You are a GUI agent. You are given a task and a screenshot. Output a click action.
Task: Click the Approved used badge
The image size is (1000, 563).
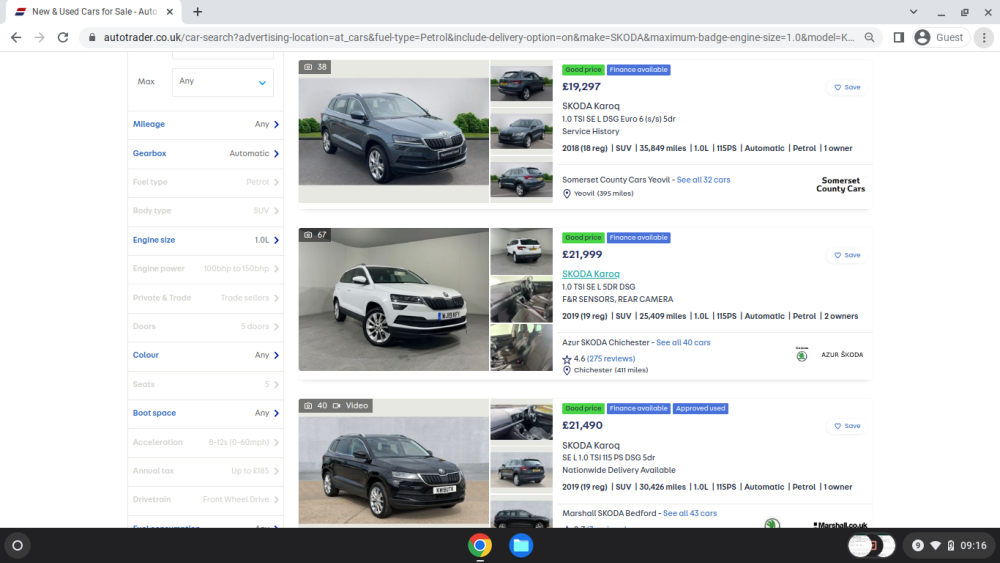(x=700, y=409)
